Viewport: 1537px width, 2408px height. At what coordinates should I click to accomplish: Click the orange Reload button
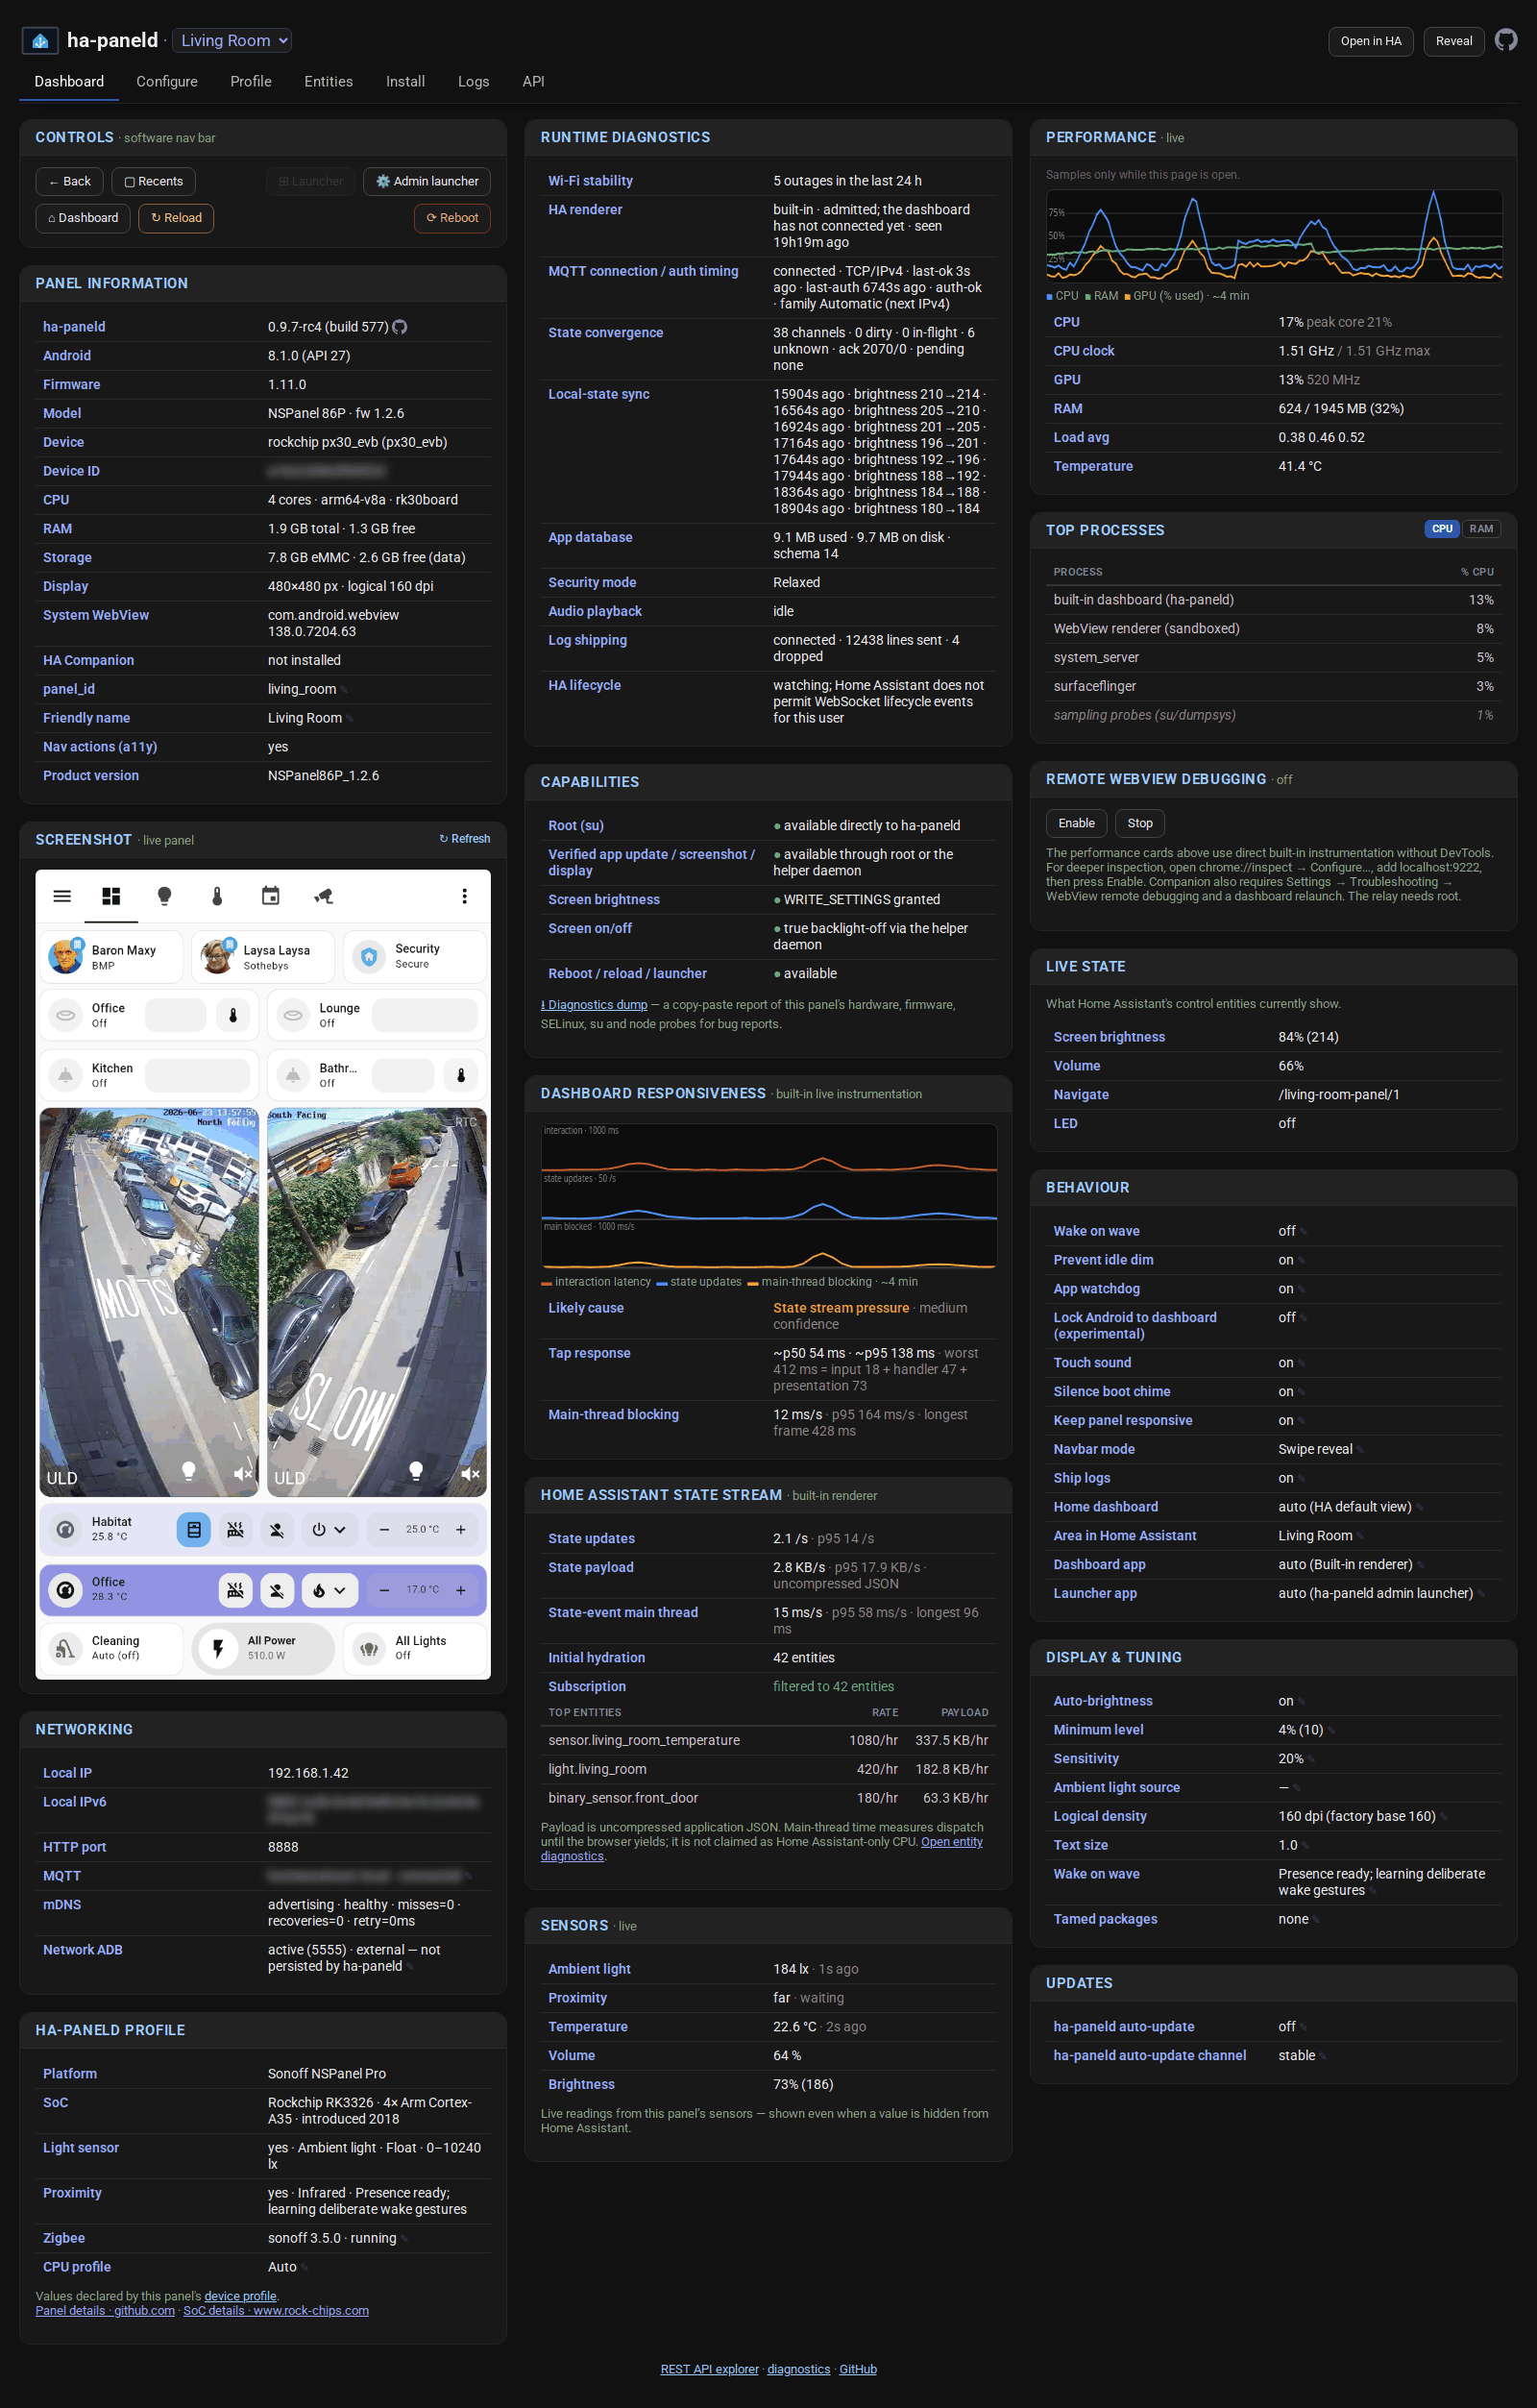[176, 218]
